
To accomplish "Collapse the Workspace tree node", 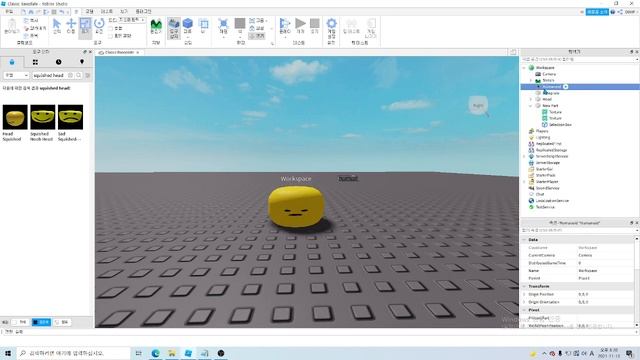I will [524, 68].
